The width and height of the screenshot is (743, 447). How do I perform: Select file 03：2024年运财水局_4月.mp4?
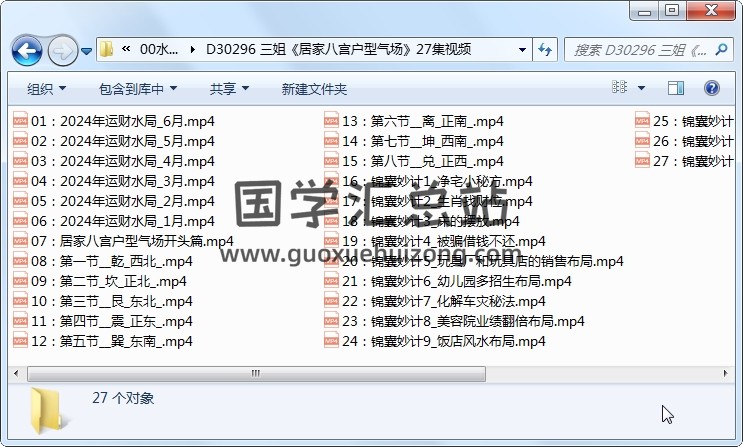pos(114,161)
